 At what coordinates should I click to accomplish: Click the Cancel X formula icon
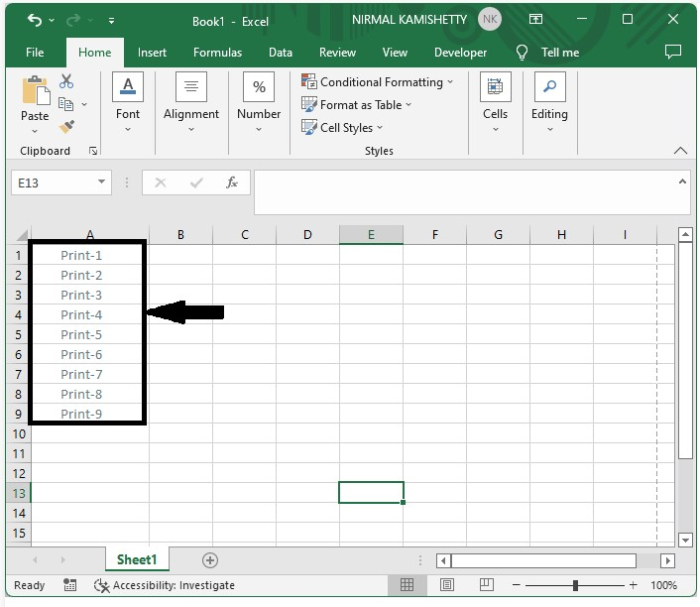click(x=160, y=183)
